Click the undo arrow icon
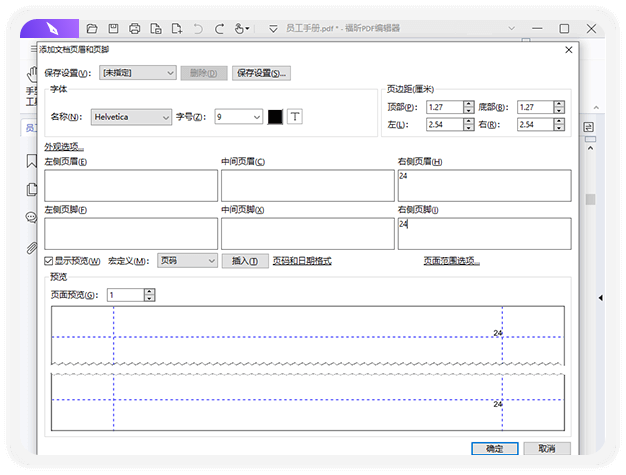The height and width of the screenshot is (475, 626). pyautogui.click(x=198, y=29)
